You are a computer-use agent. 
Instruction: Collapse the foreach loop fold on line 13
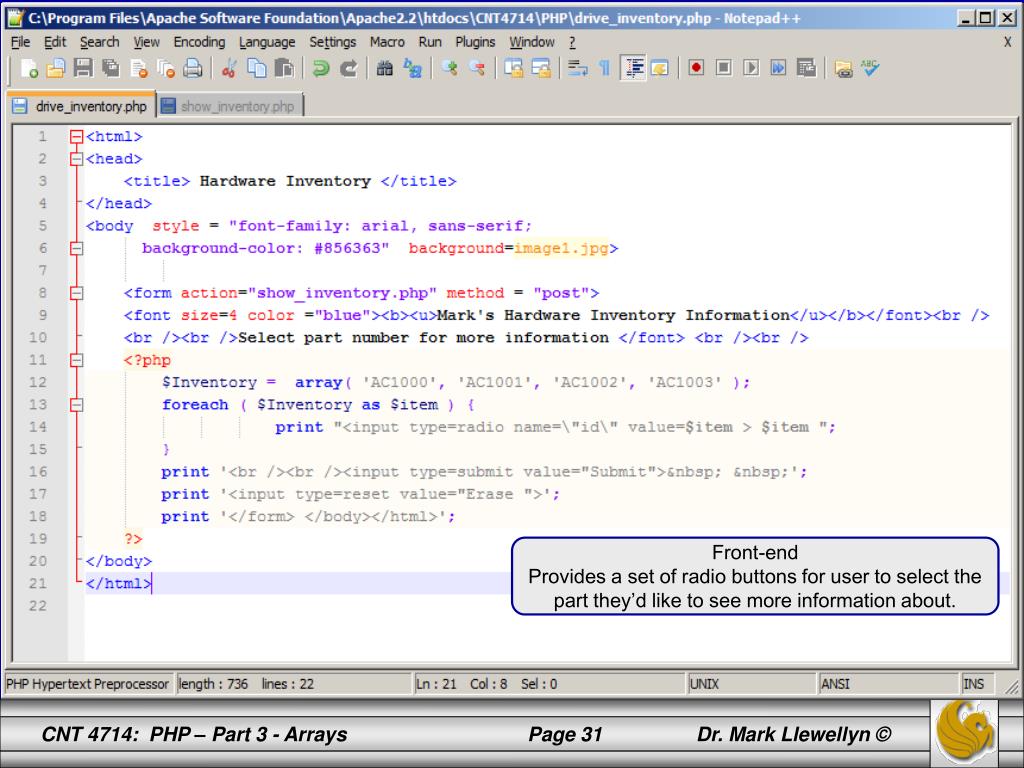tap(75, 405)
